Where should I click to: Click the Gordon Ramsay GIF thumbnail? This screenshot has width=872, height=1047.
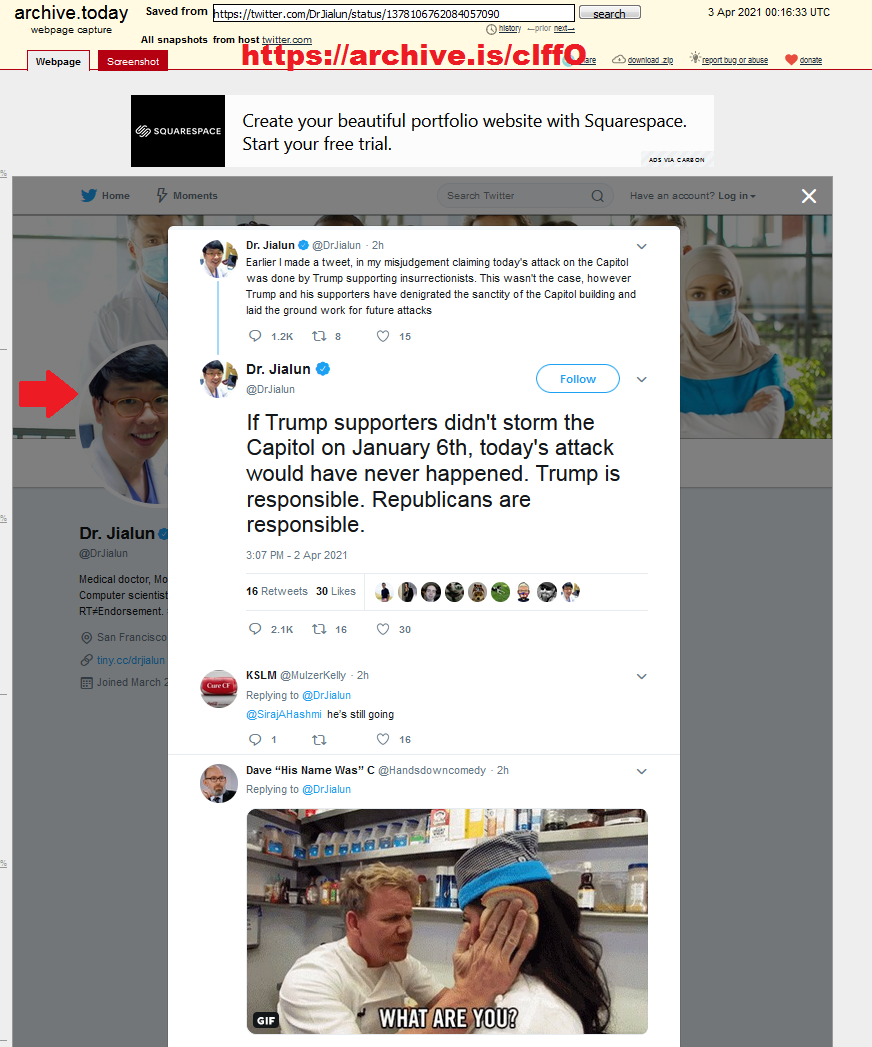click(447, 921)
